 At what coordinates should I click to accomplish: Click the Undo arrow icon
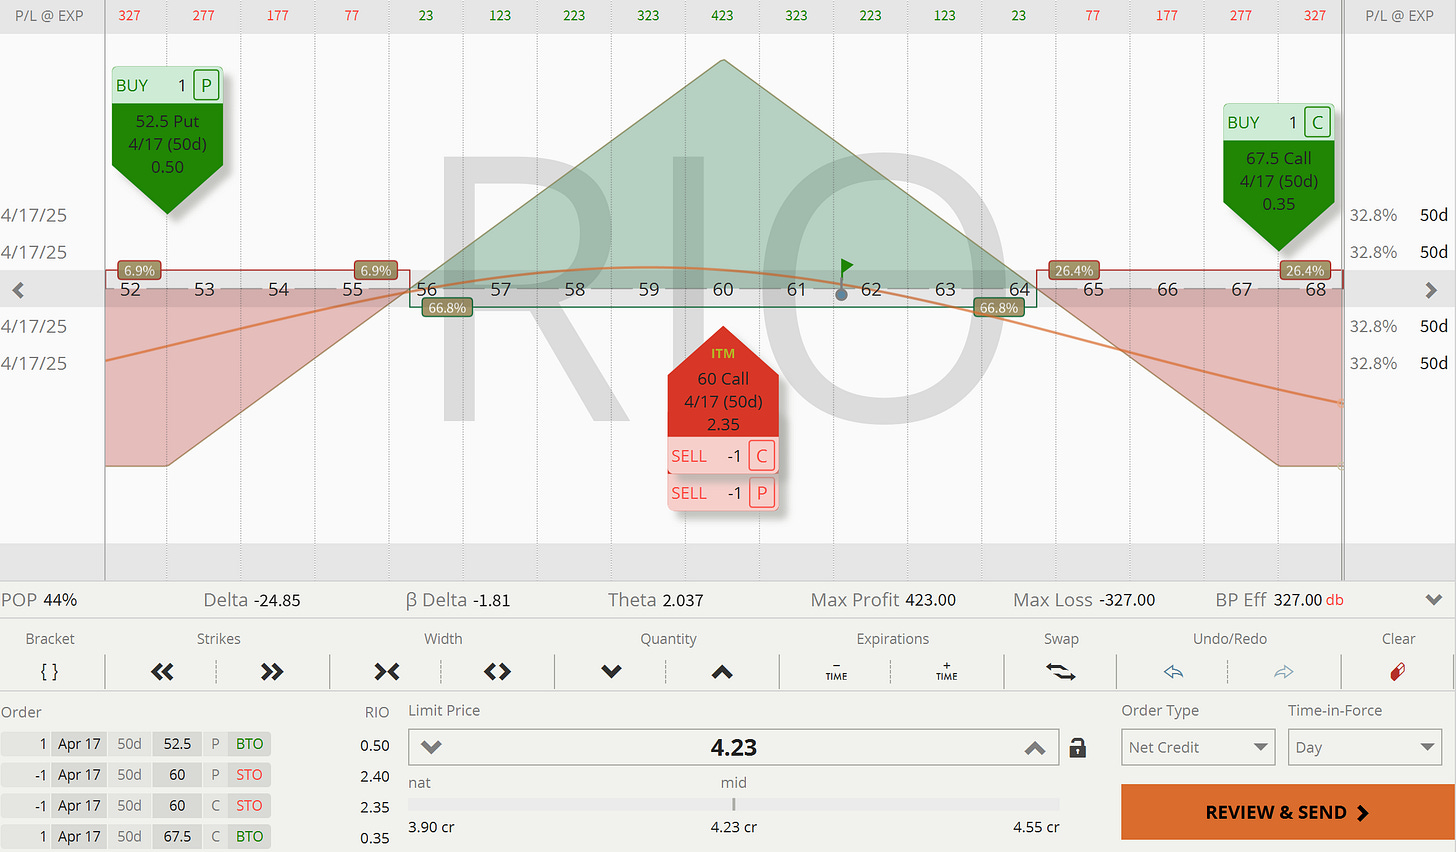[x=1174, y=672]
